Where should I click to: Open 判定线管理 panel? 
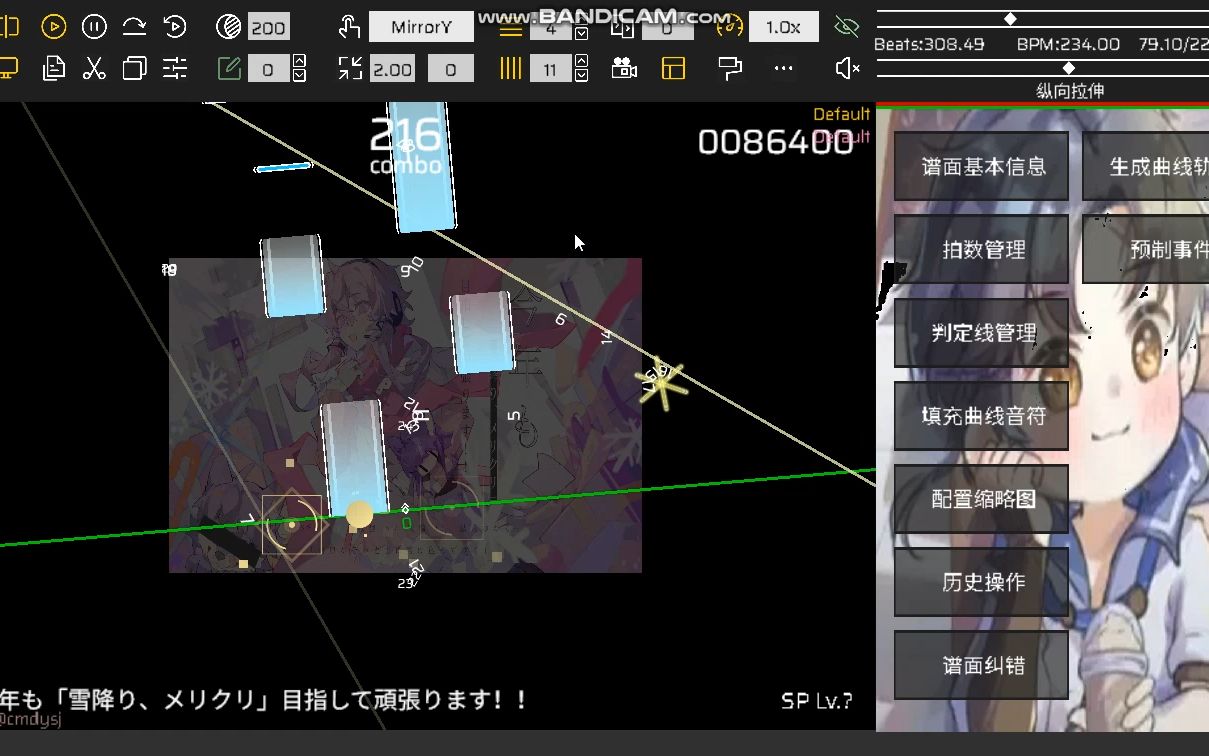click(x=981, y=332)
